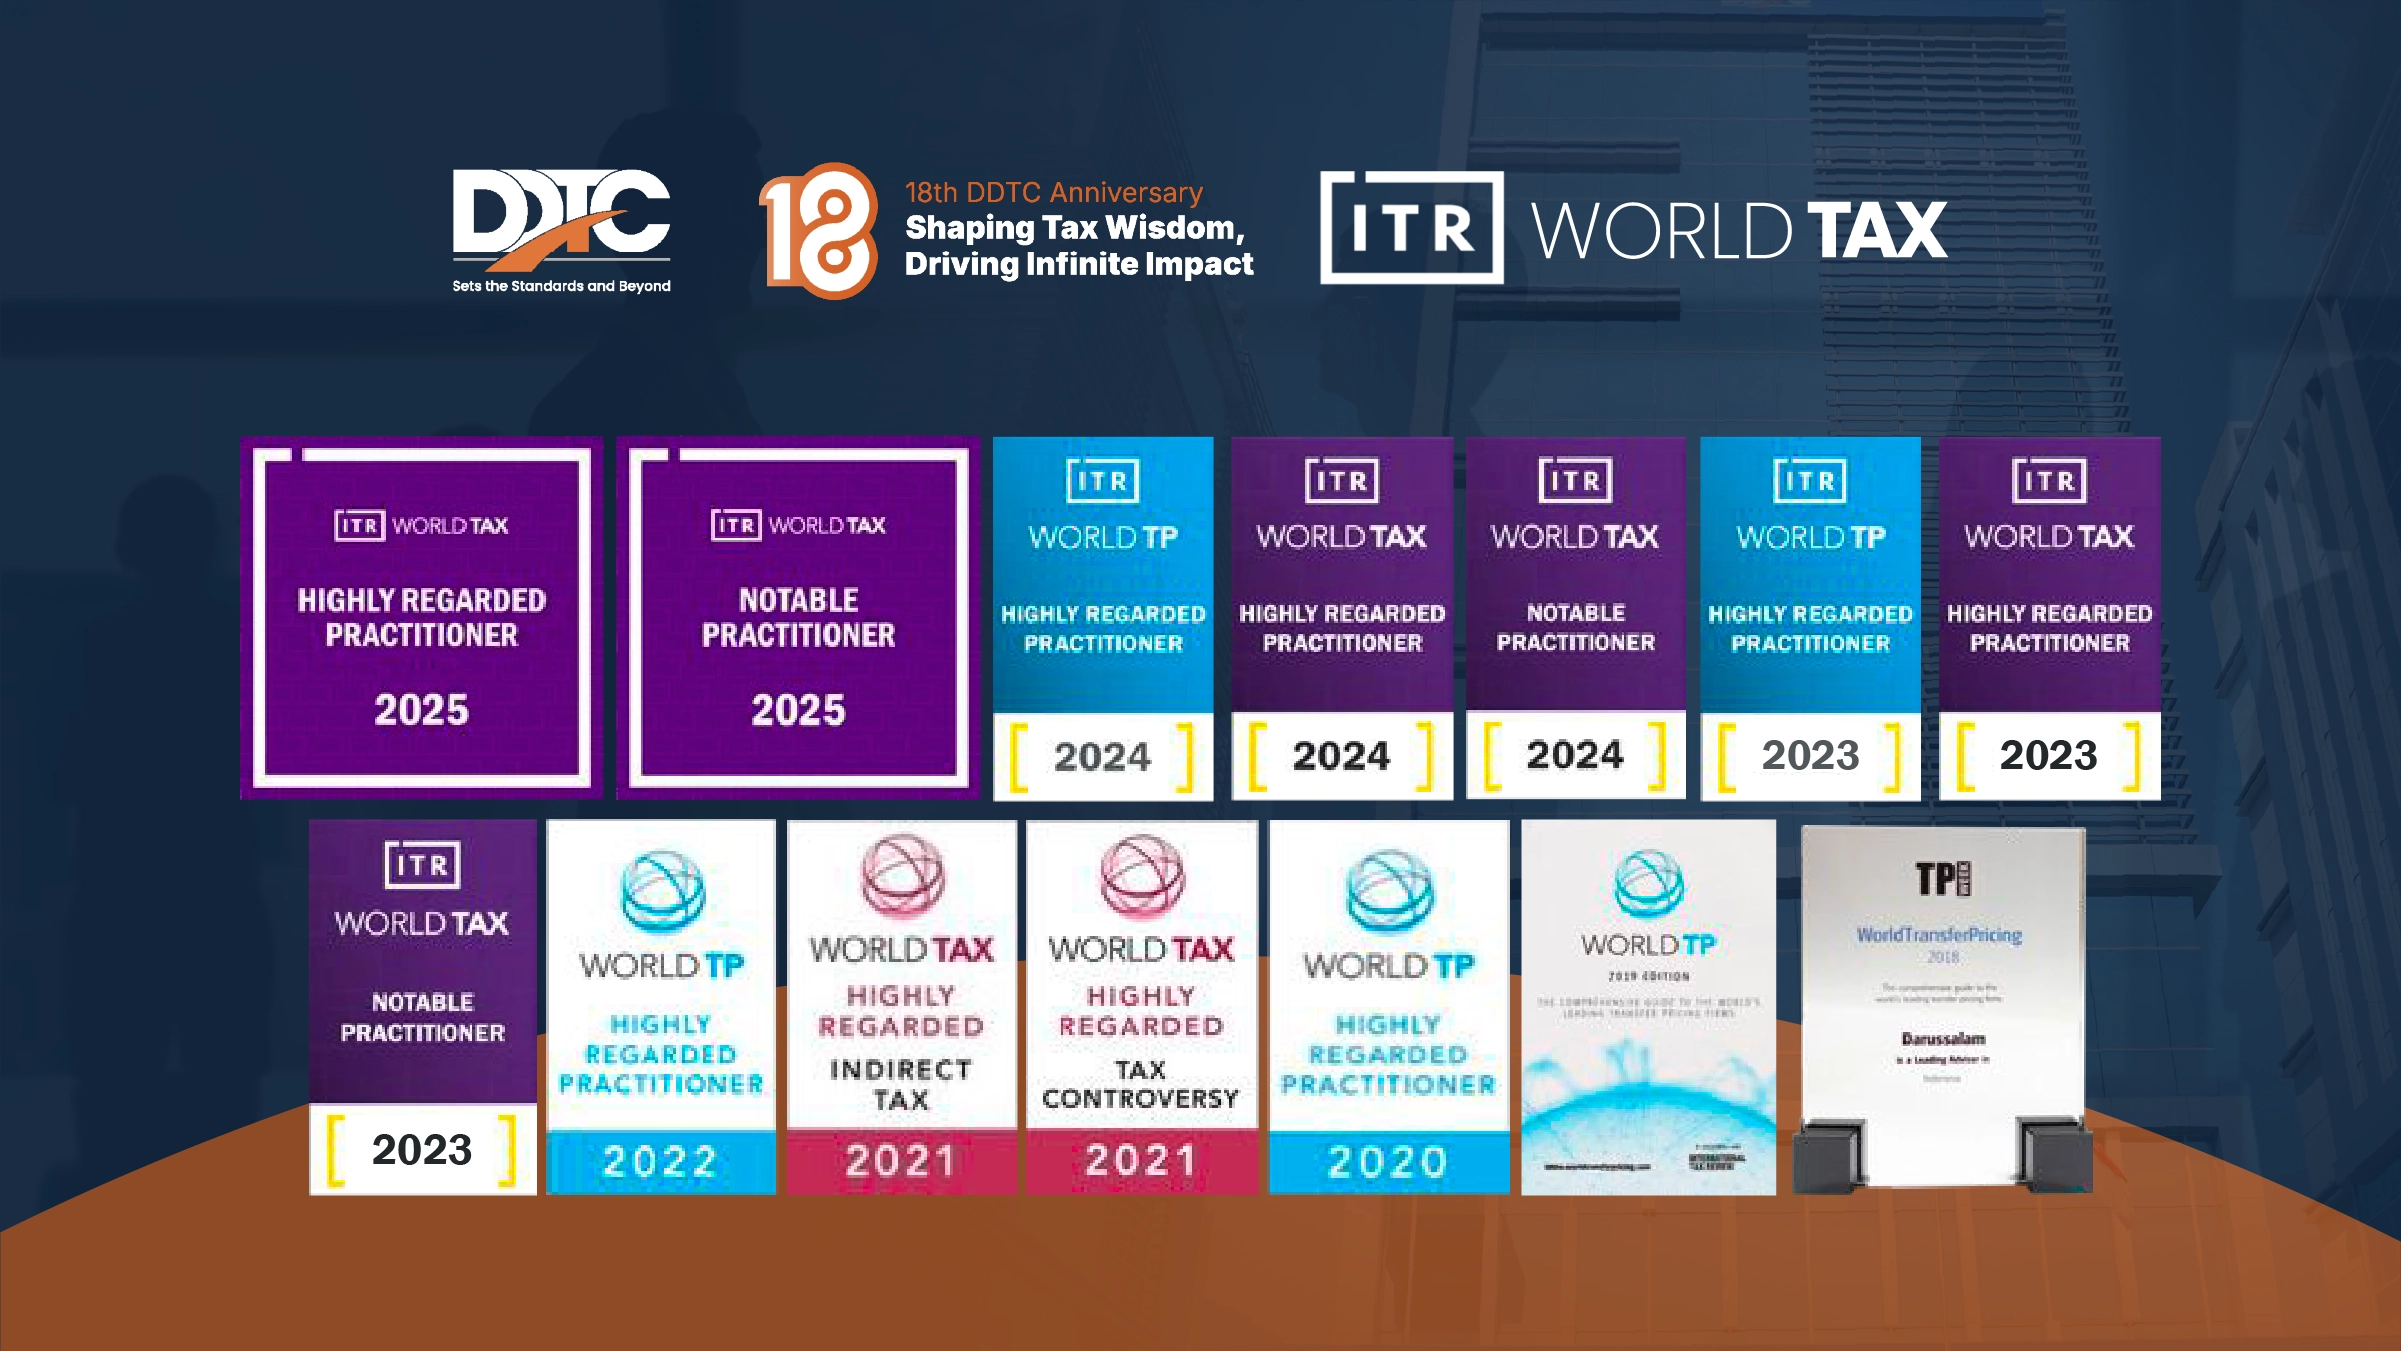2401x1351 pixels.
Task: Click the globe icon on 2021 Indirect Tax badge
Action: coord(898,875)
